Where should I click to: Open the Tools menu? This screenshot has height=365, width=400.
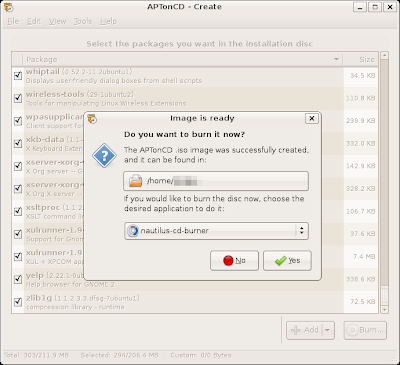(83, 21)
